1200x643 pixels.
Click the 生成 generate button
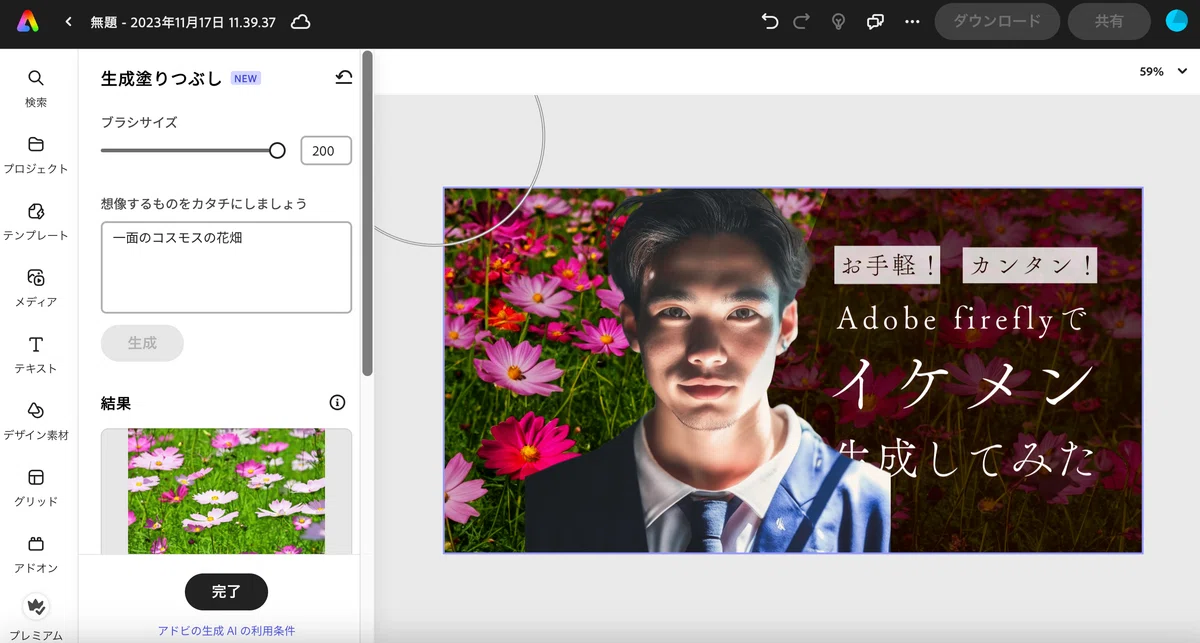tap(142, 343)
